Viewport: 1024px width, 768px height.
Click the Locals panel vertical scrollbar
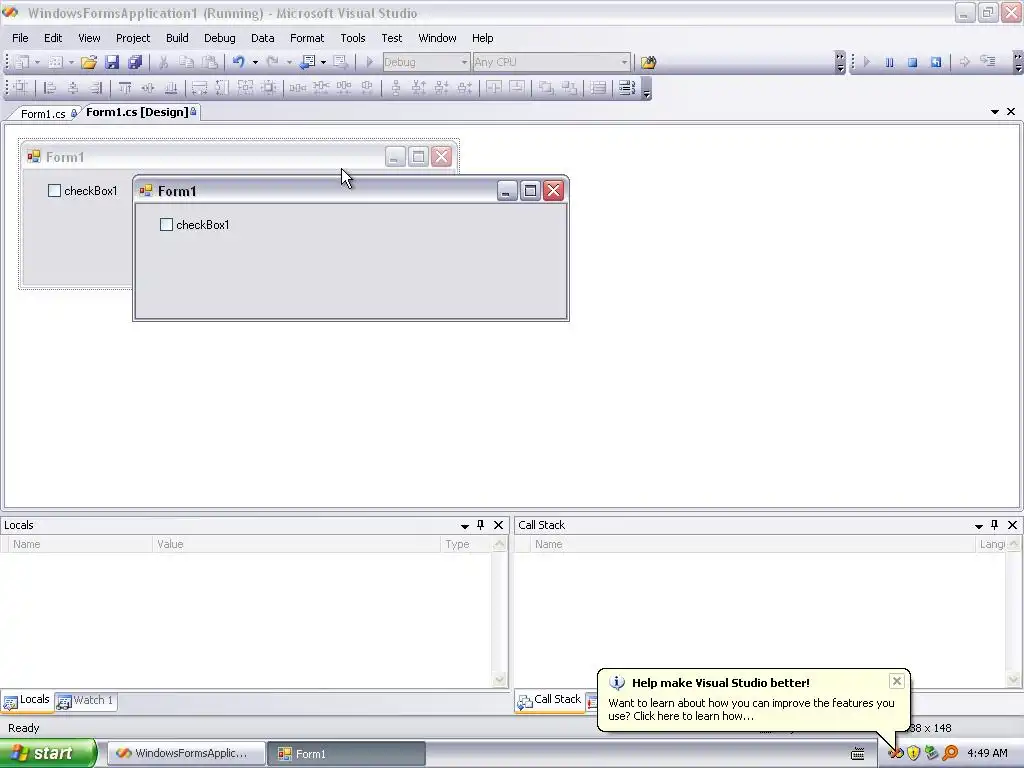500,612
